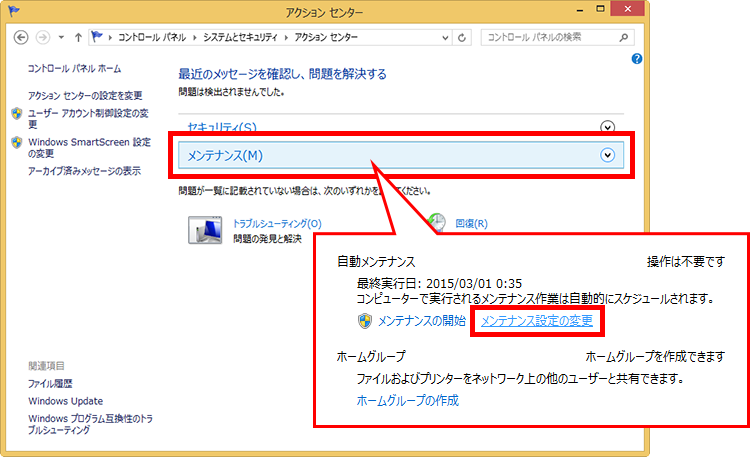750x457 pixels.
Task: Open アクション センターの設定を変更
Action: pyautogui.click(x=85, y=95)
